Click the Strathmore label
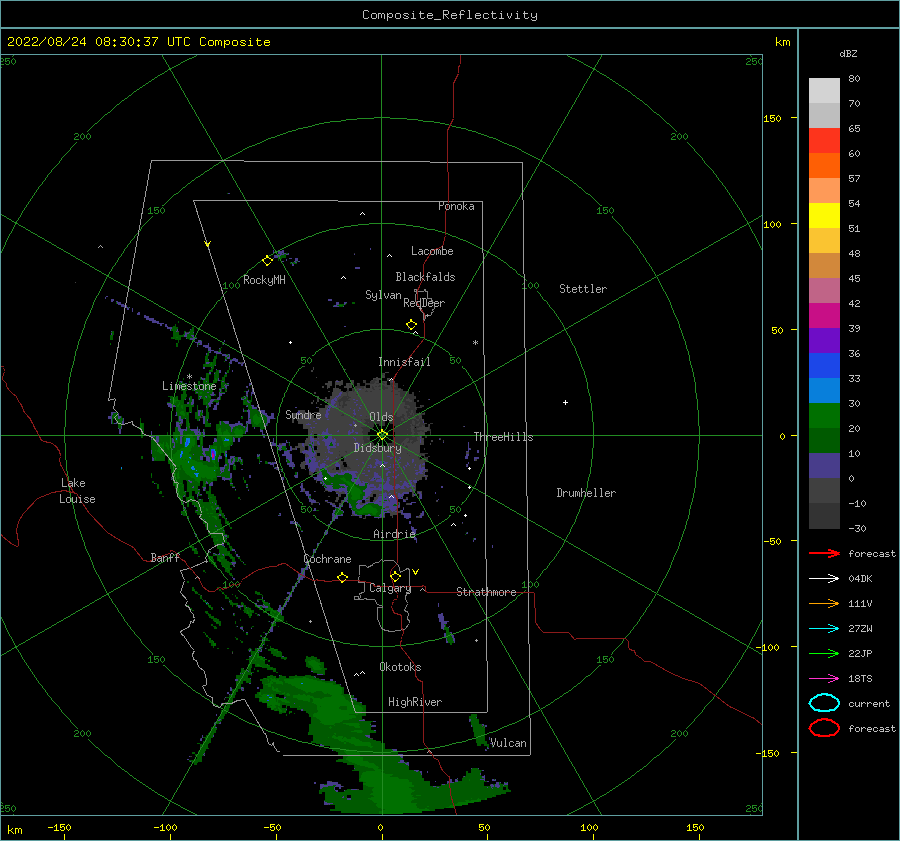This screenshot has height=841, width=900. 486,592
